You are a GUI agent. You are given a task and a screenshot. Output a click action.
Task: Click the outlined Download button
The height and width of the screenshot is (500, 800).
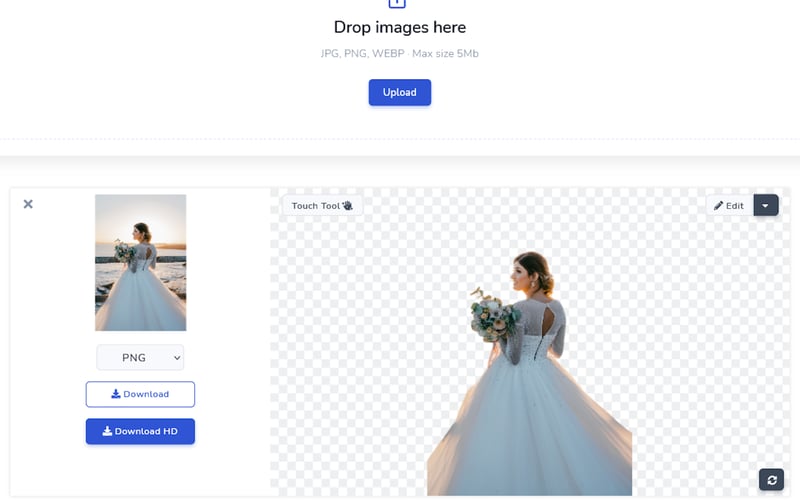[140, 394]
